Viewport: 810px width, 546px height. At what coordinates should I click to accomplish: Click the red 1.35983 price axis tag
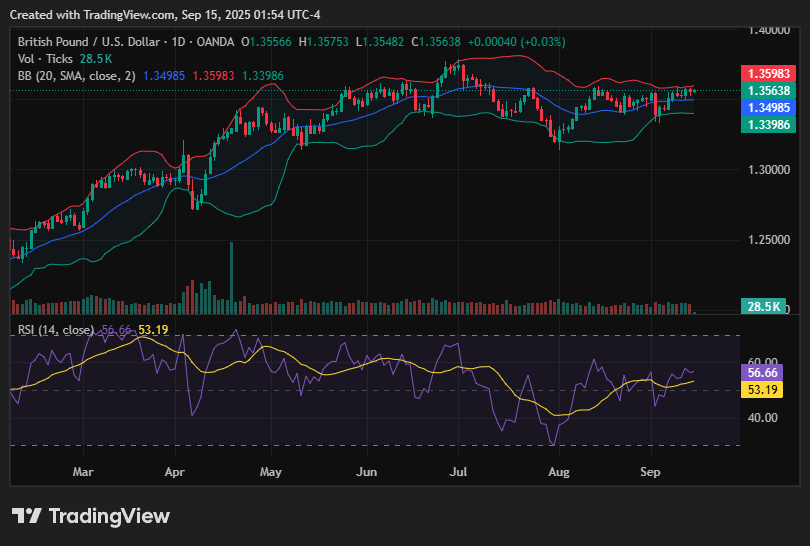[768, 74]
